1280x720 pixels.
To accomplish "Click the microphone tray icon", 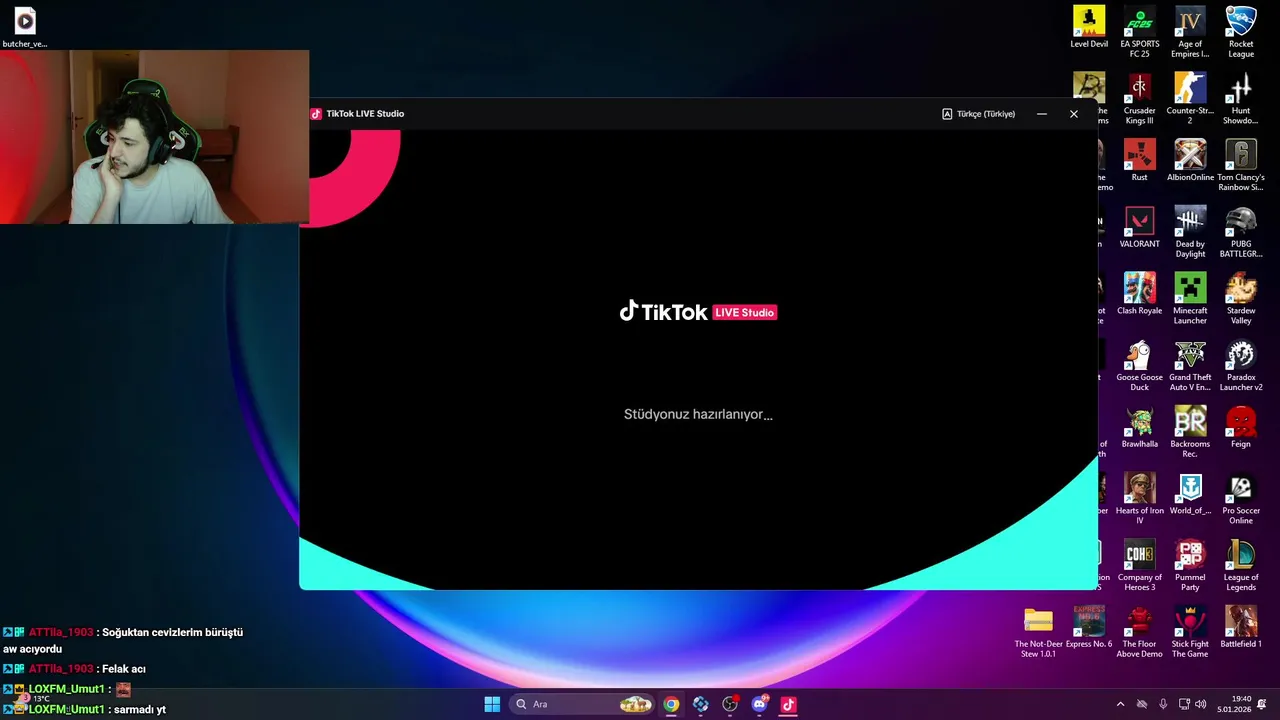I will [x=1162, y=704].
